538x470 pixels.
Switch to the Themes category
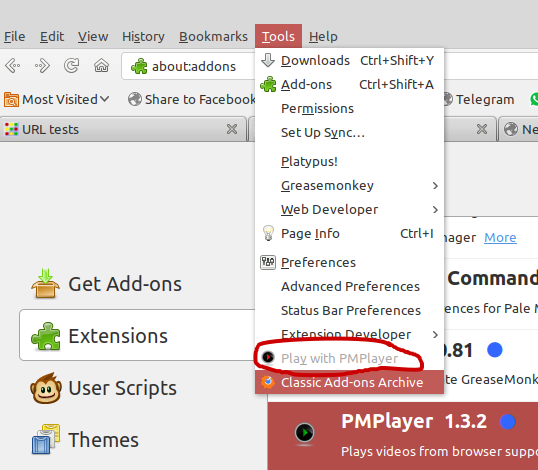(137, 439)
